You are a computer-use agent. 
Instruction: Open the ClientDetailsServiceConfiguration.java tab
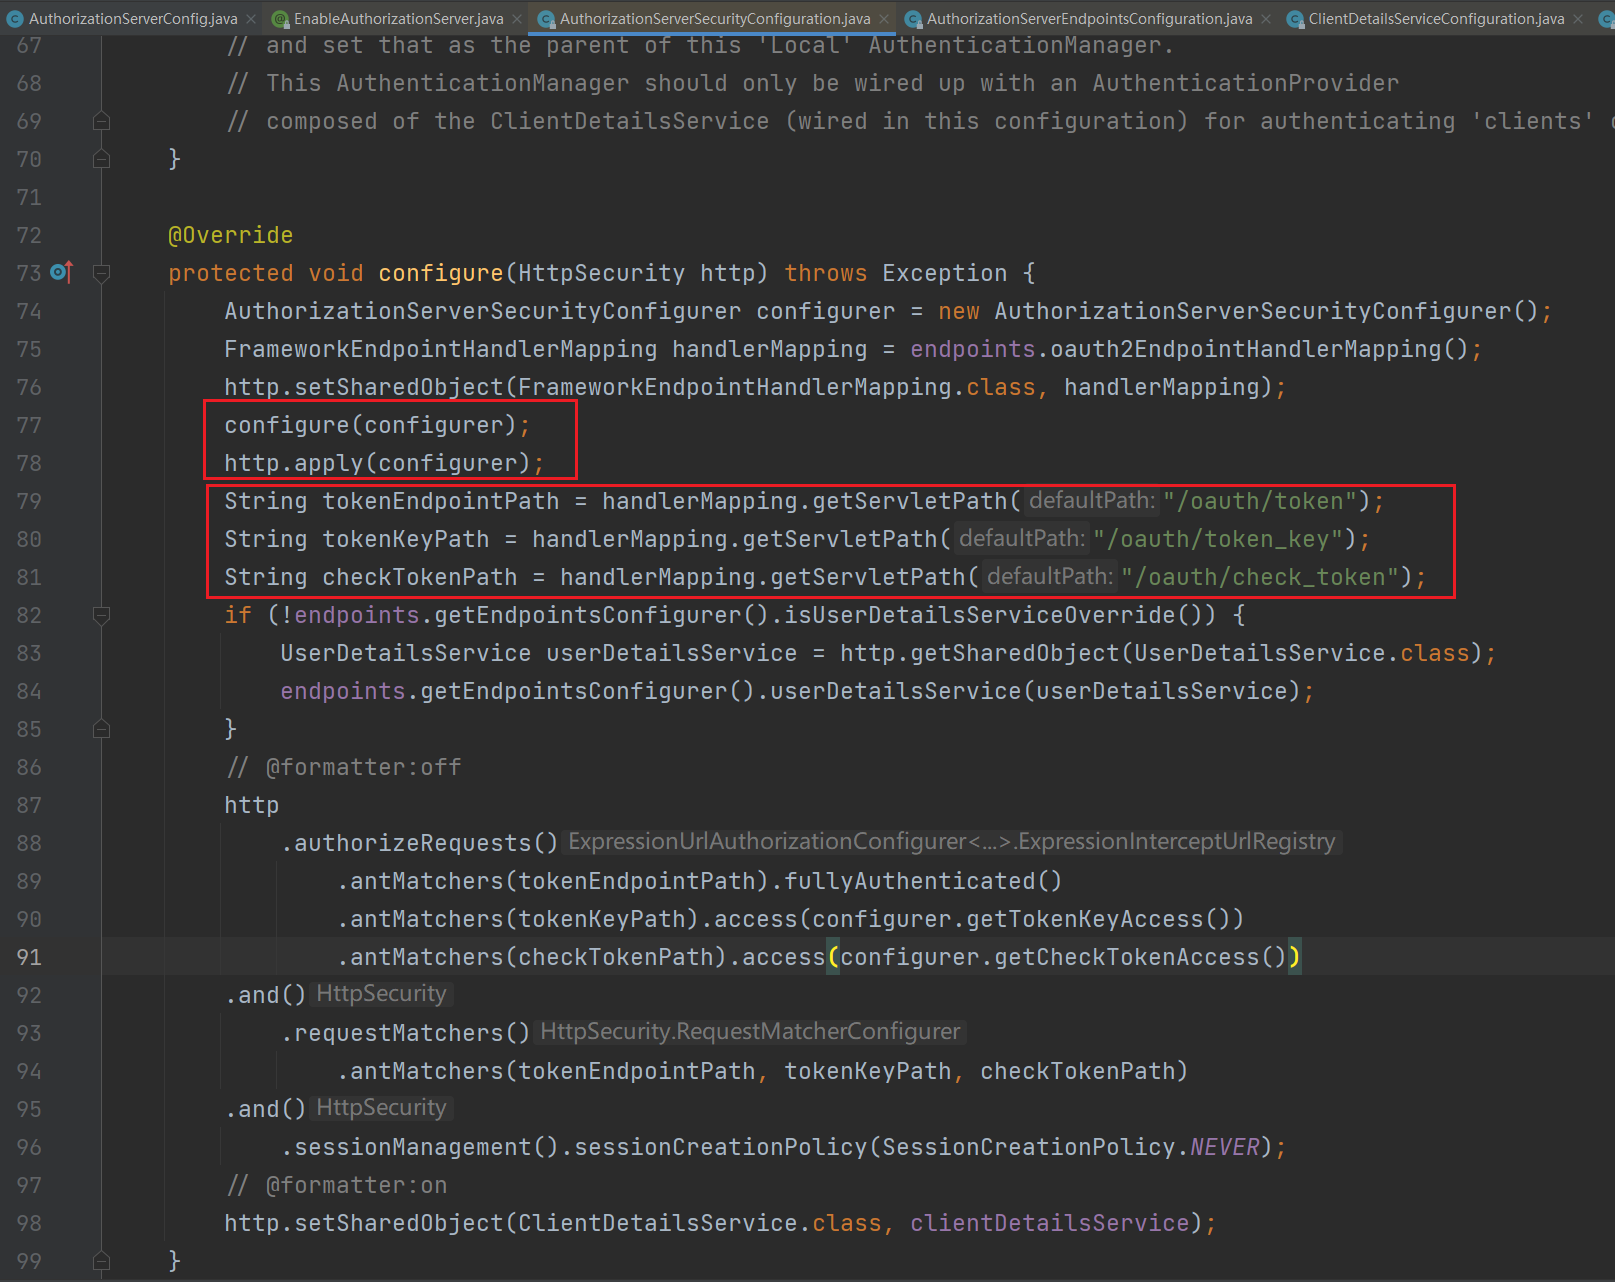[x=1435, y=19]
